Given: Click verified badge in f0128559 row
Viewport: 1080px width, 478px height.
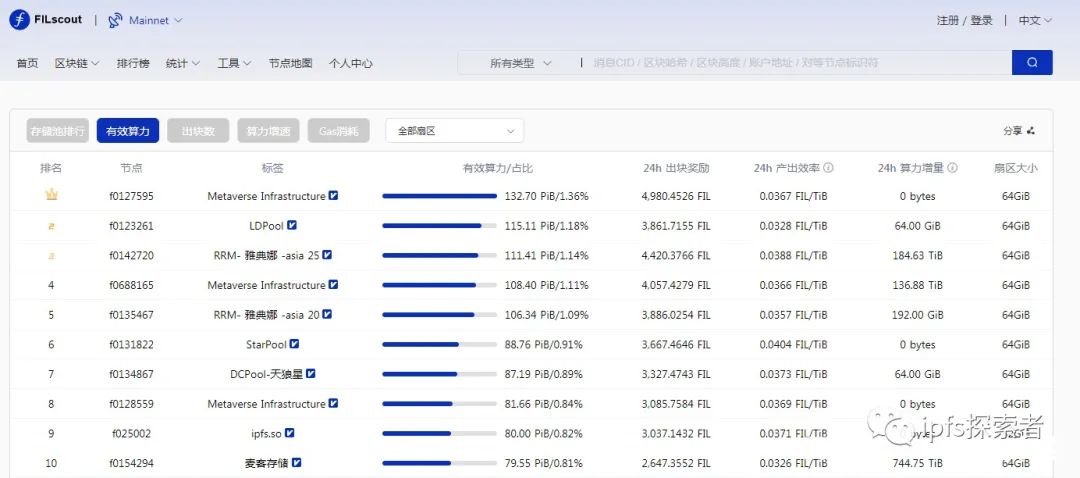Looking at the screenshot, I should (333, 403).
